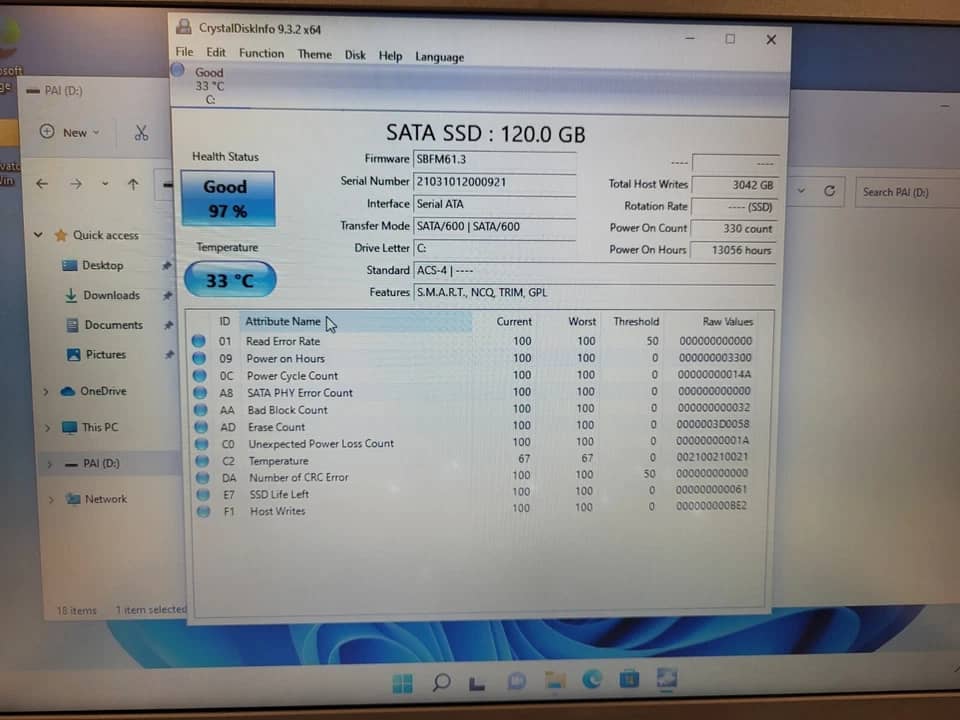
Task: Expand the OneDrive tree node
Action: (46, 391)
